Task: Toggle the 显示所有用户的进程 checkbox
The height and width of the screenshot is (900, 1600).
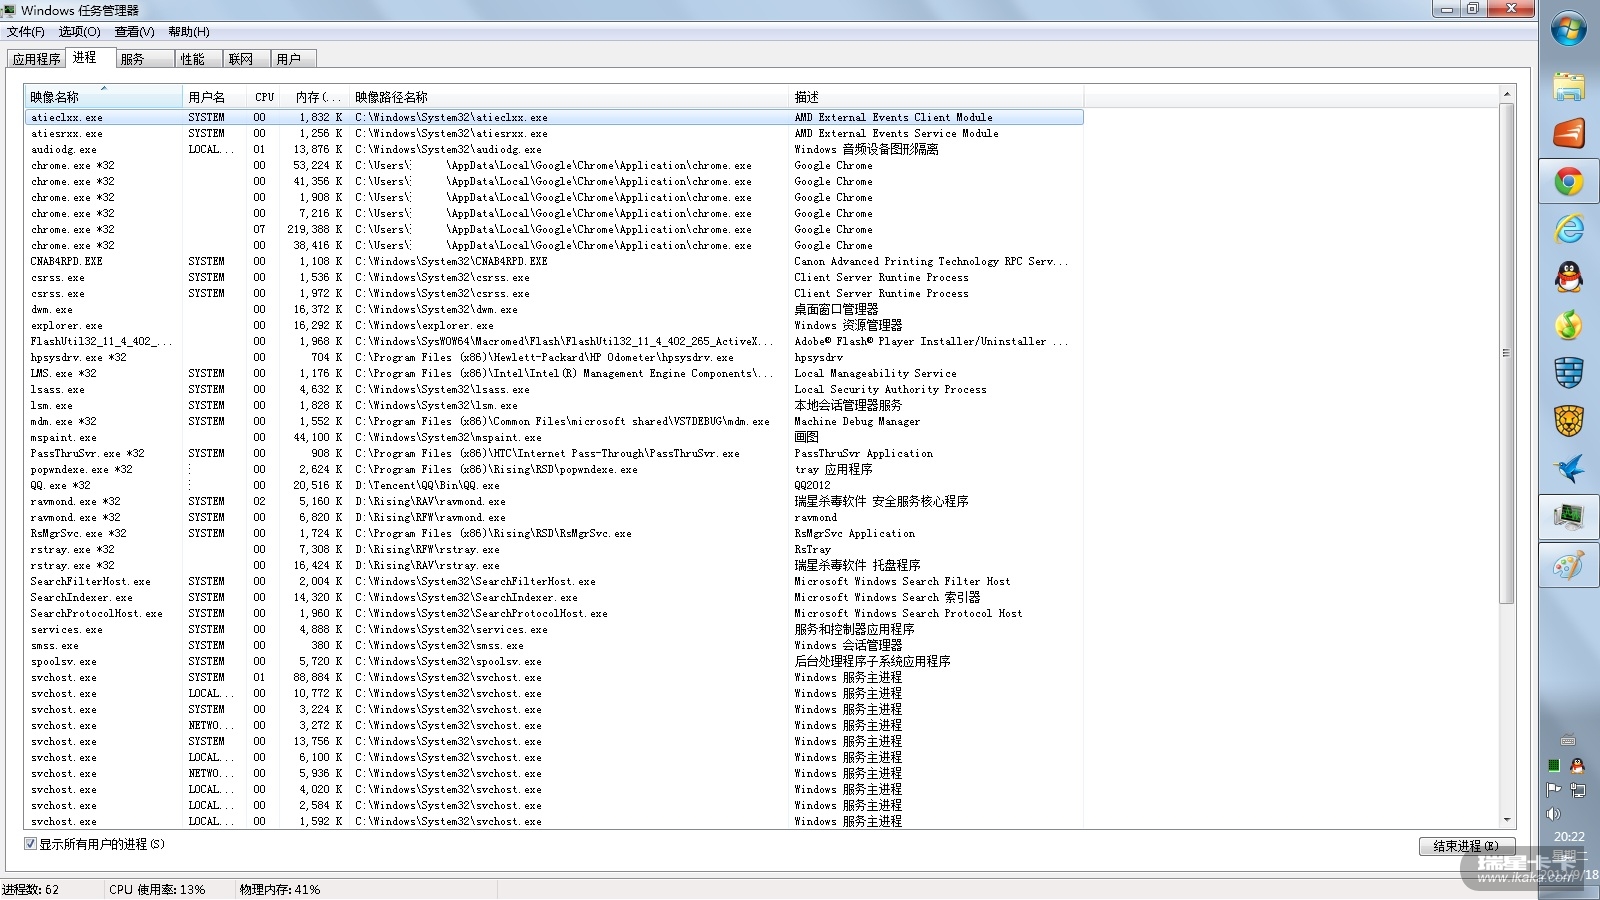Action: coord(30,844)
